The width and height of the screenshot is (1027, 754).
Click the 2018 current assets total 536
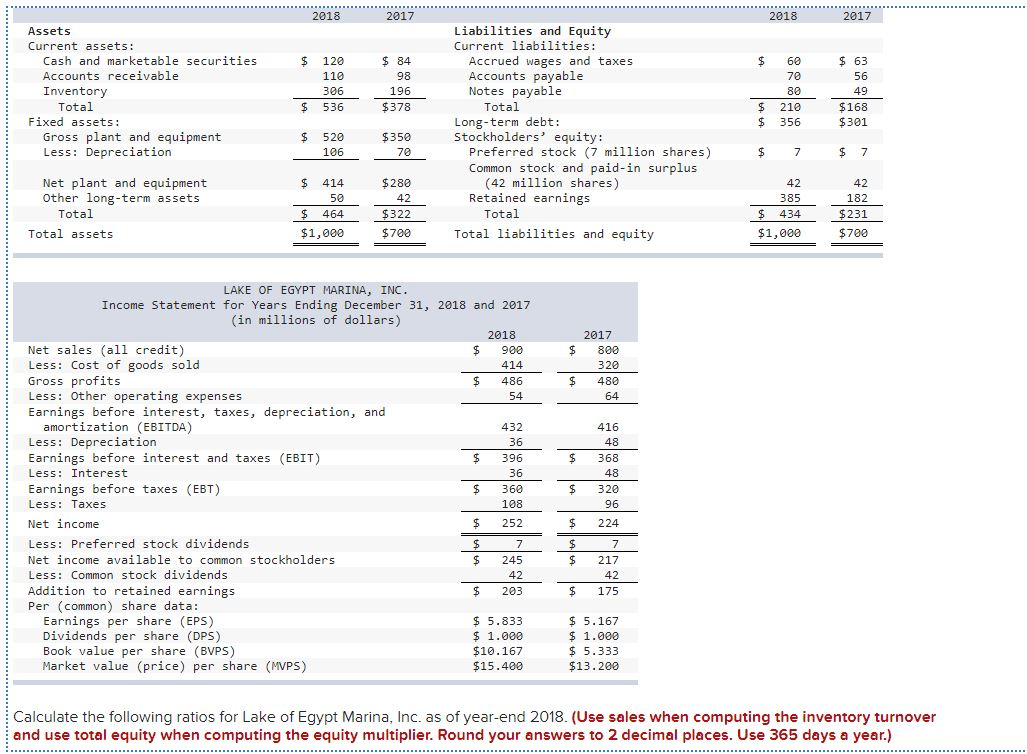click(x=333, y=107)
